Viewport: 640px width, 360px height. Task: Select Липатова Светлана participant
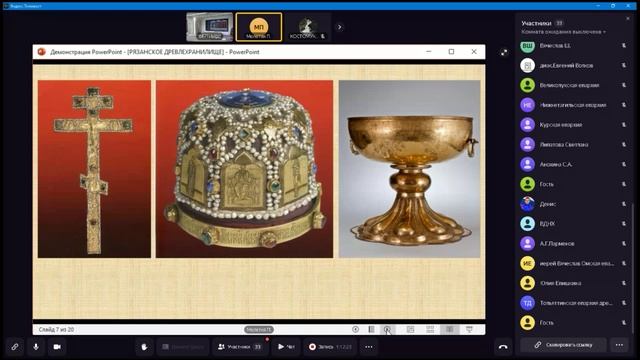tap(573, 144)
